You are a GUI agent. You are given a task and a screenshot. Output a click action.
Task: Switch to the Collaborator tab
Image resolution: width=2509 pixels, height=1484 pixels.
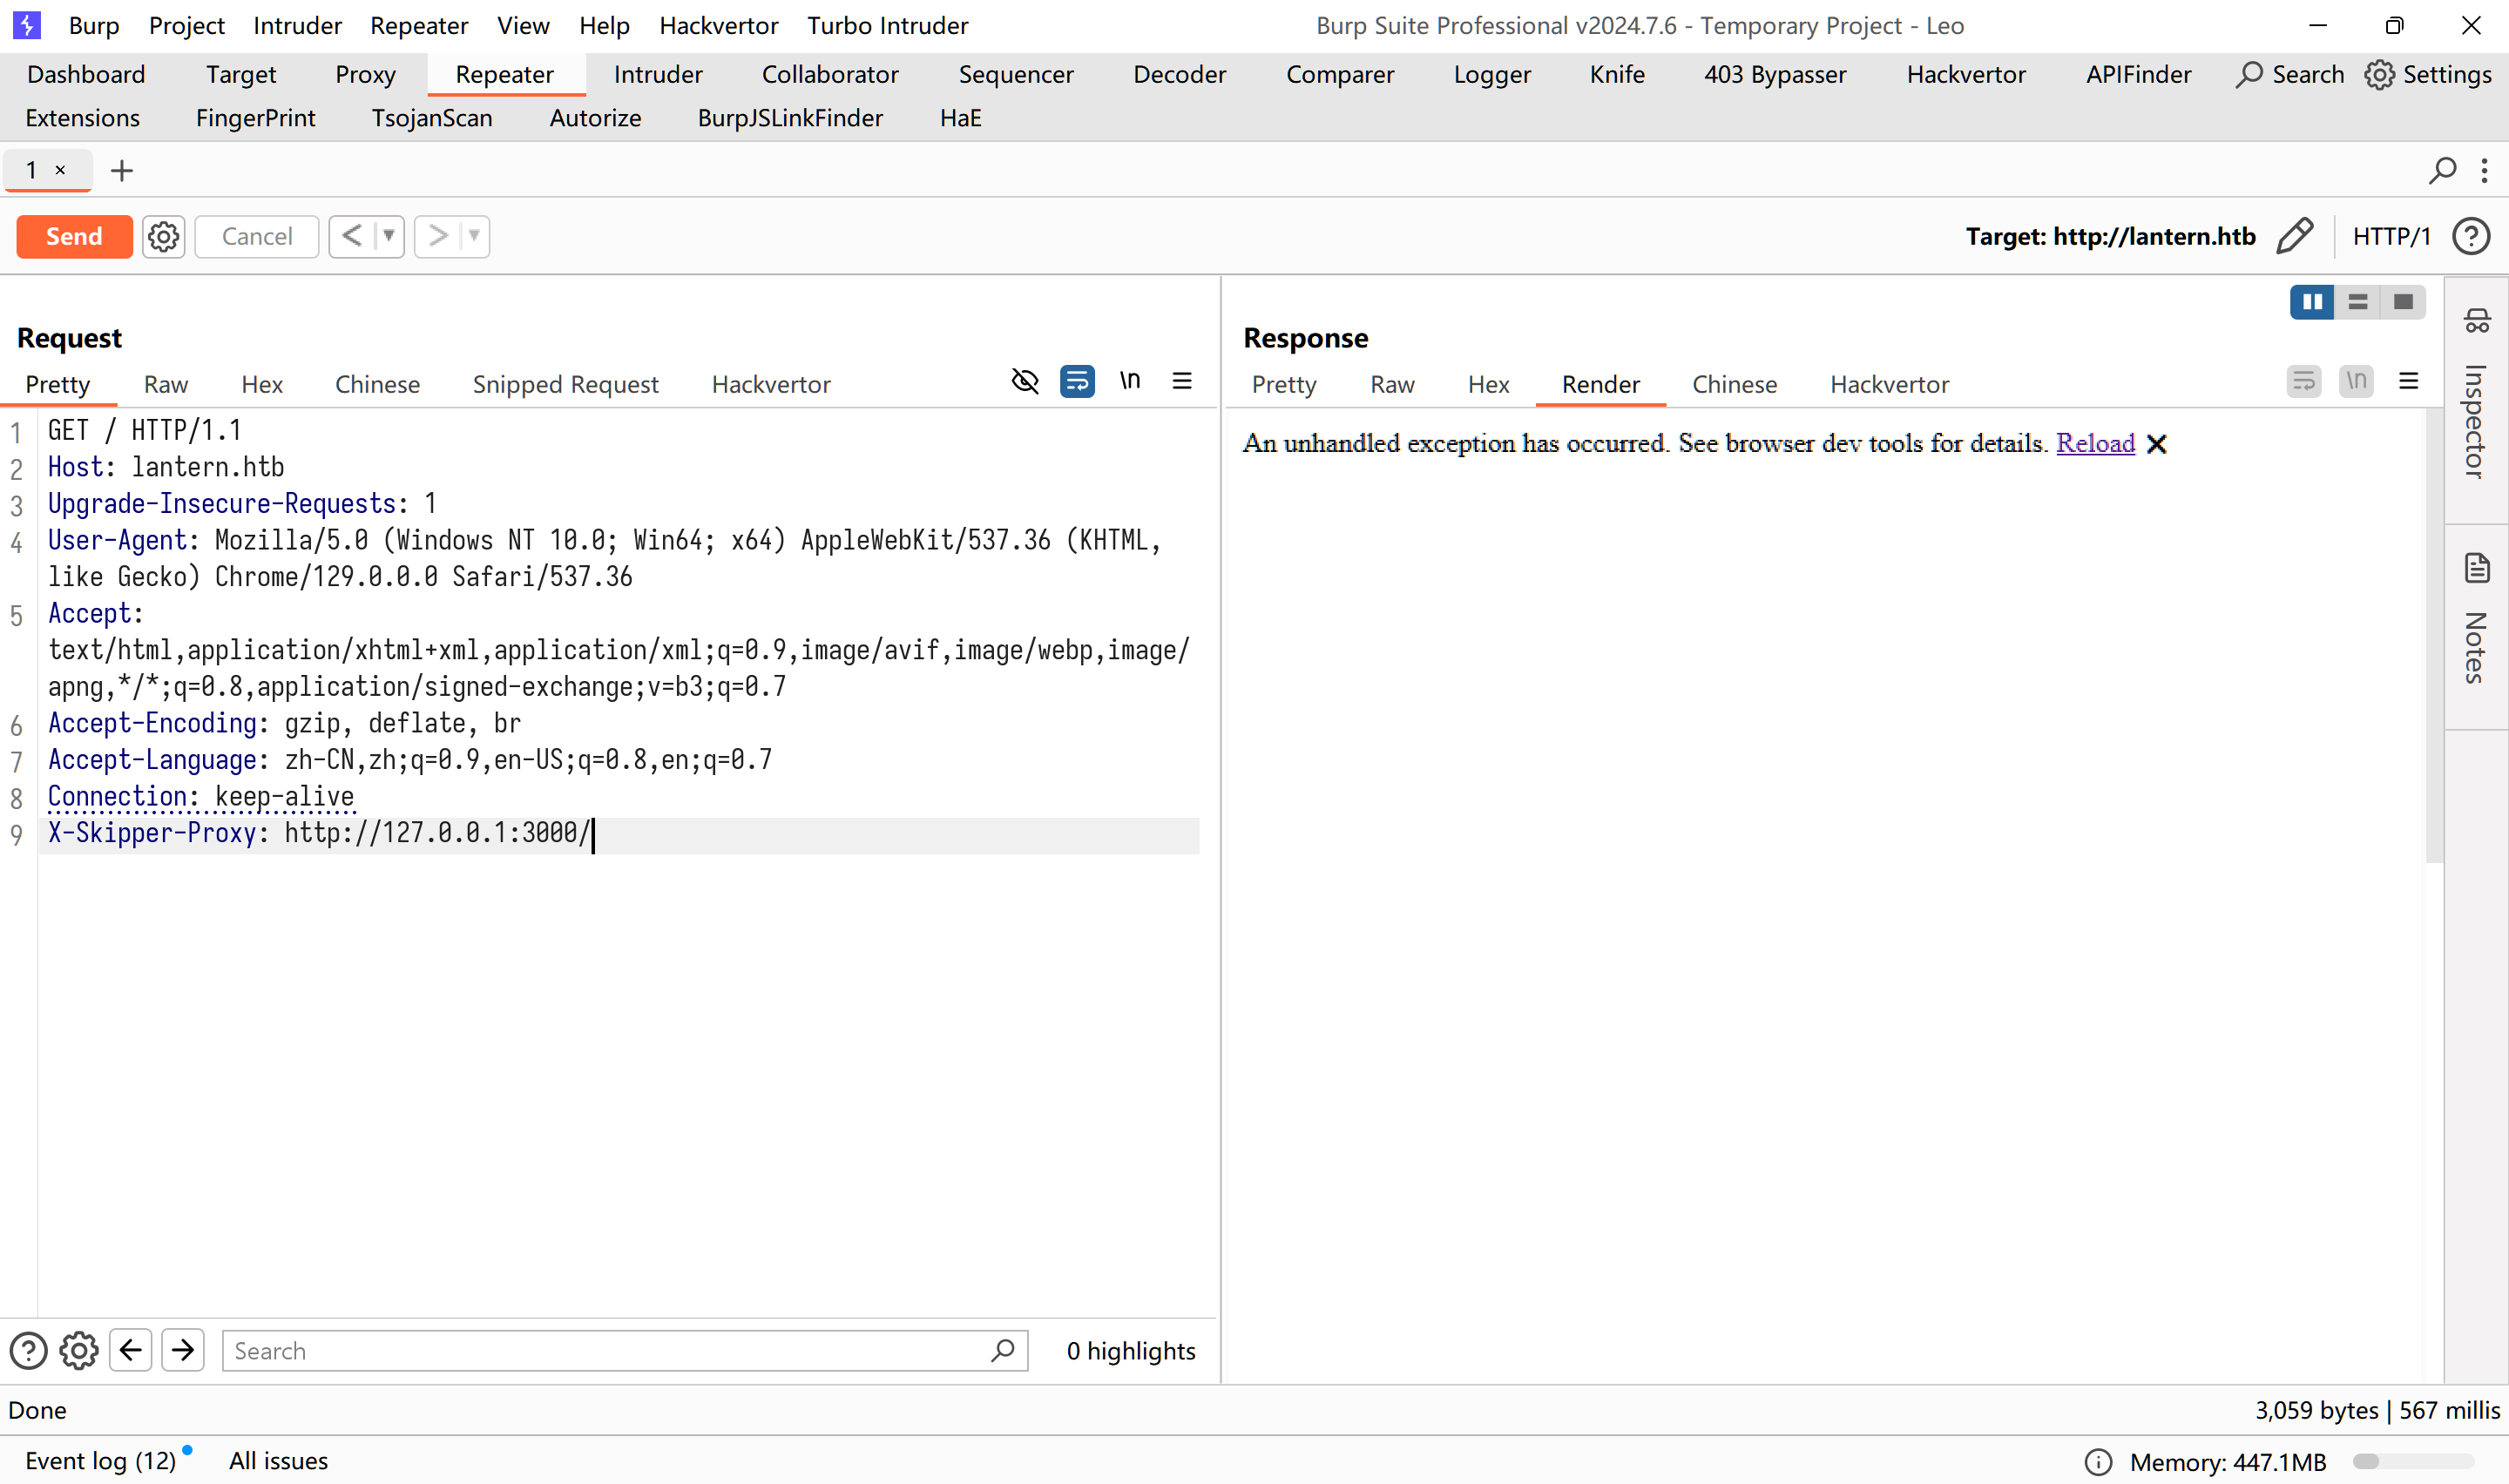point(830,75)
